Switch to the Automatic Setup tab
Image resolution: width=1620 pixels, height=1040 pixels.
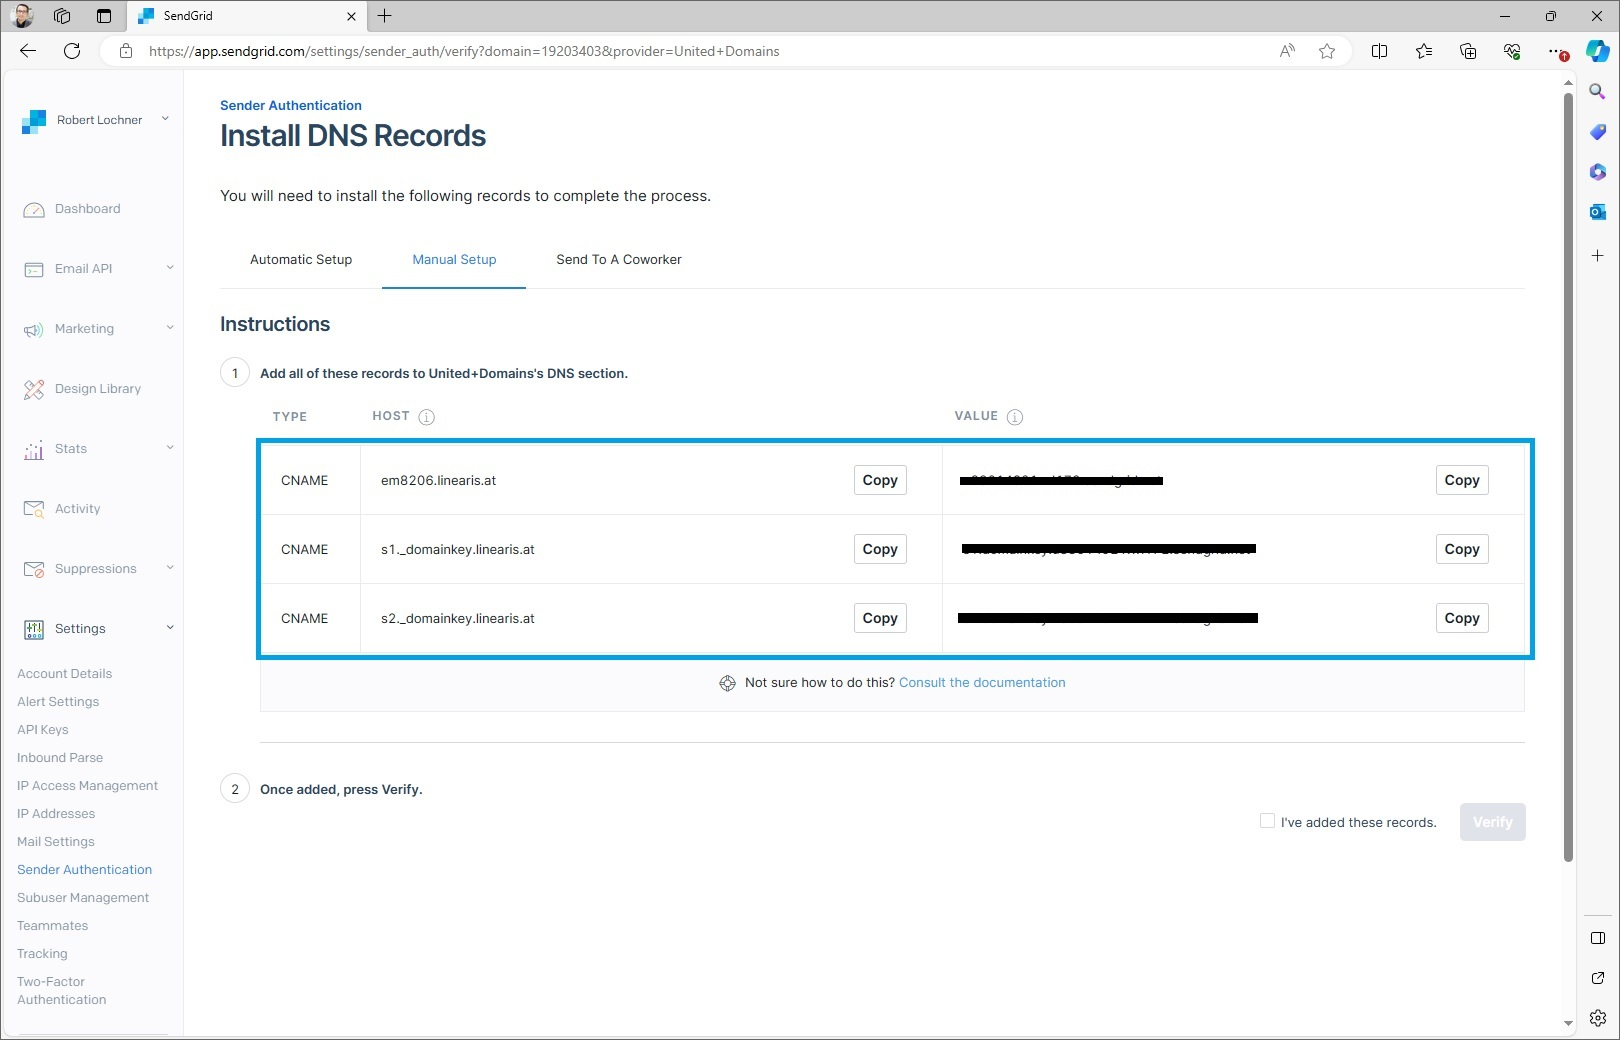pos(301,260)
